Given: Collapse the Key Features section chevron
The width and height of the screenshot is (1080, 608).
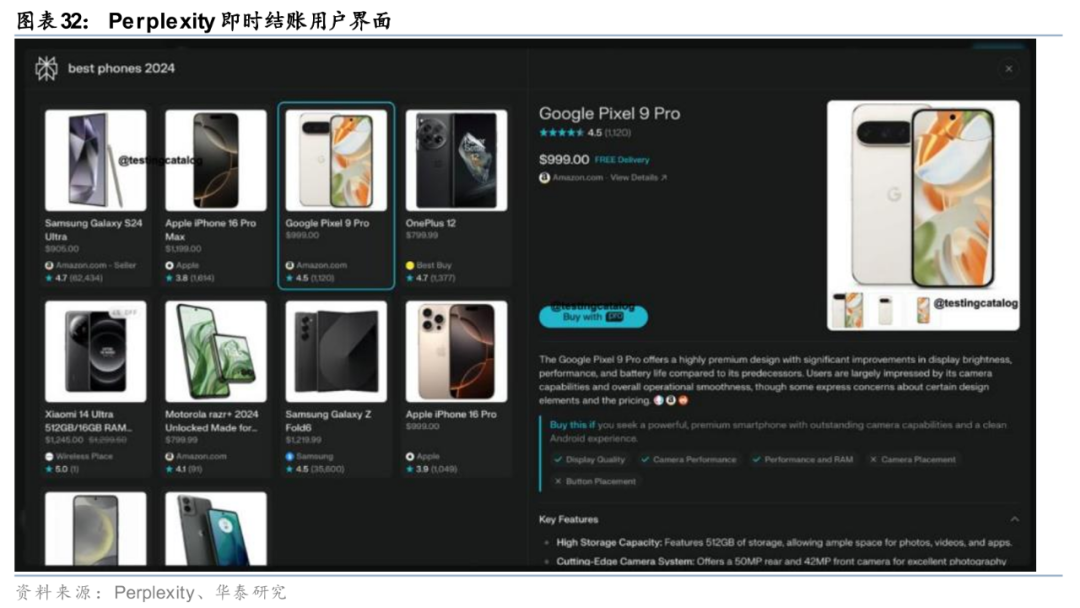Looking at the screenshot, I should point(1014,519).
